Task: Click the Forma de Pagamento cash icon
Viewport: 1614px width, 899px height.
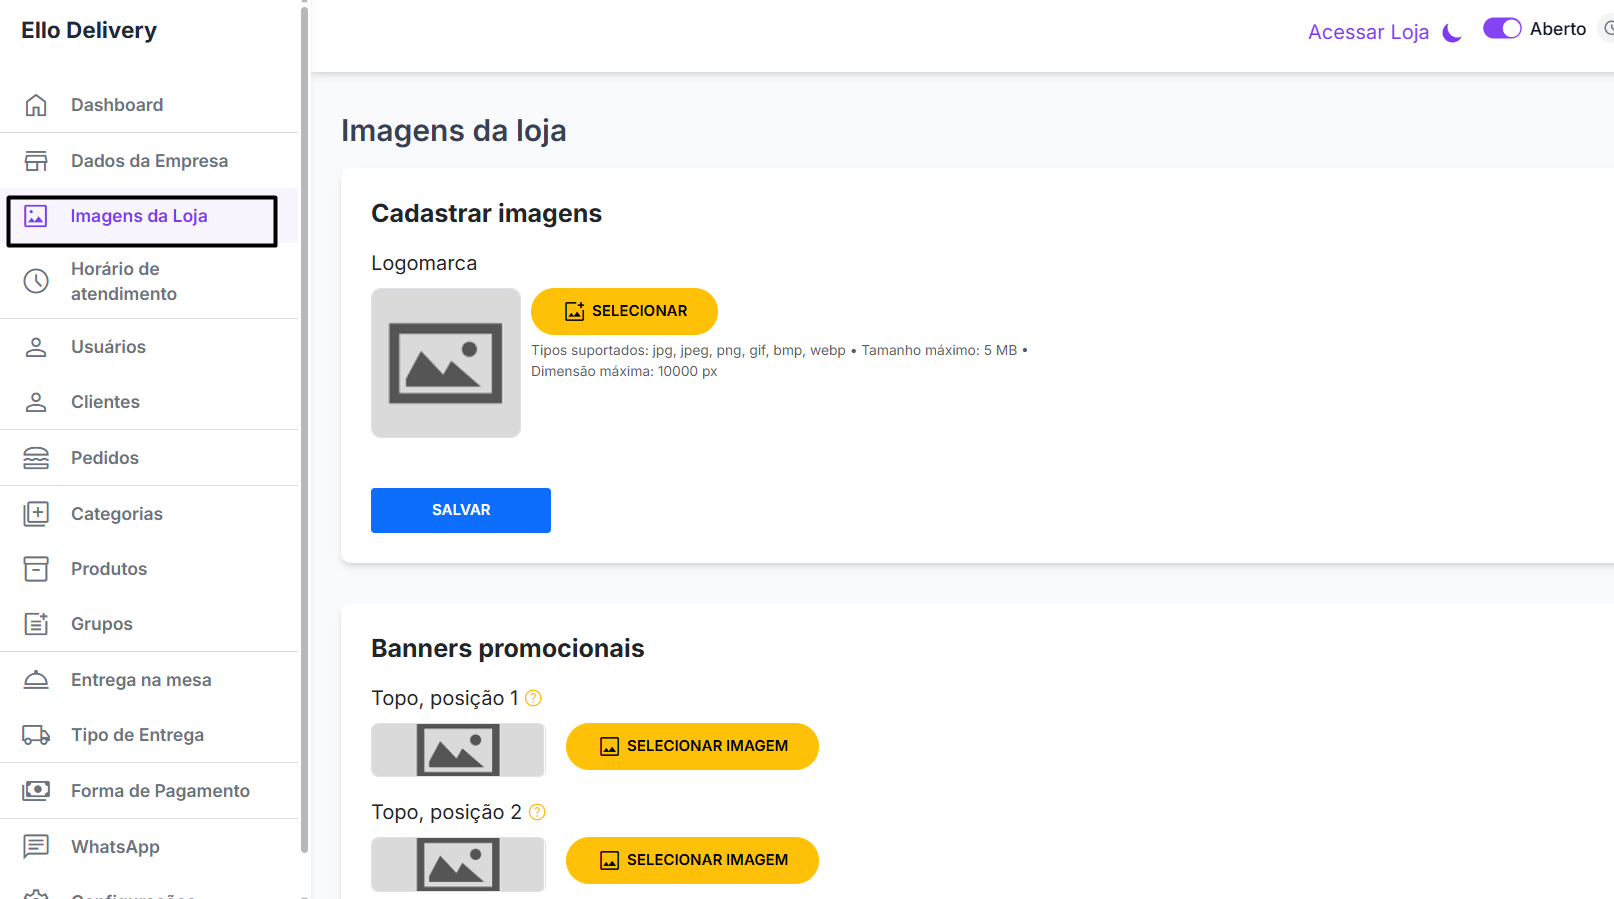Action: click(36, 791)
